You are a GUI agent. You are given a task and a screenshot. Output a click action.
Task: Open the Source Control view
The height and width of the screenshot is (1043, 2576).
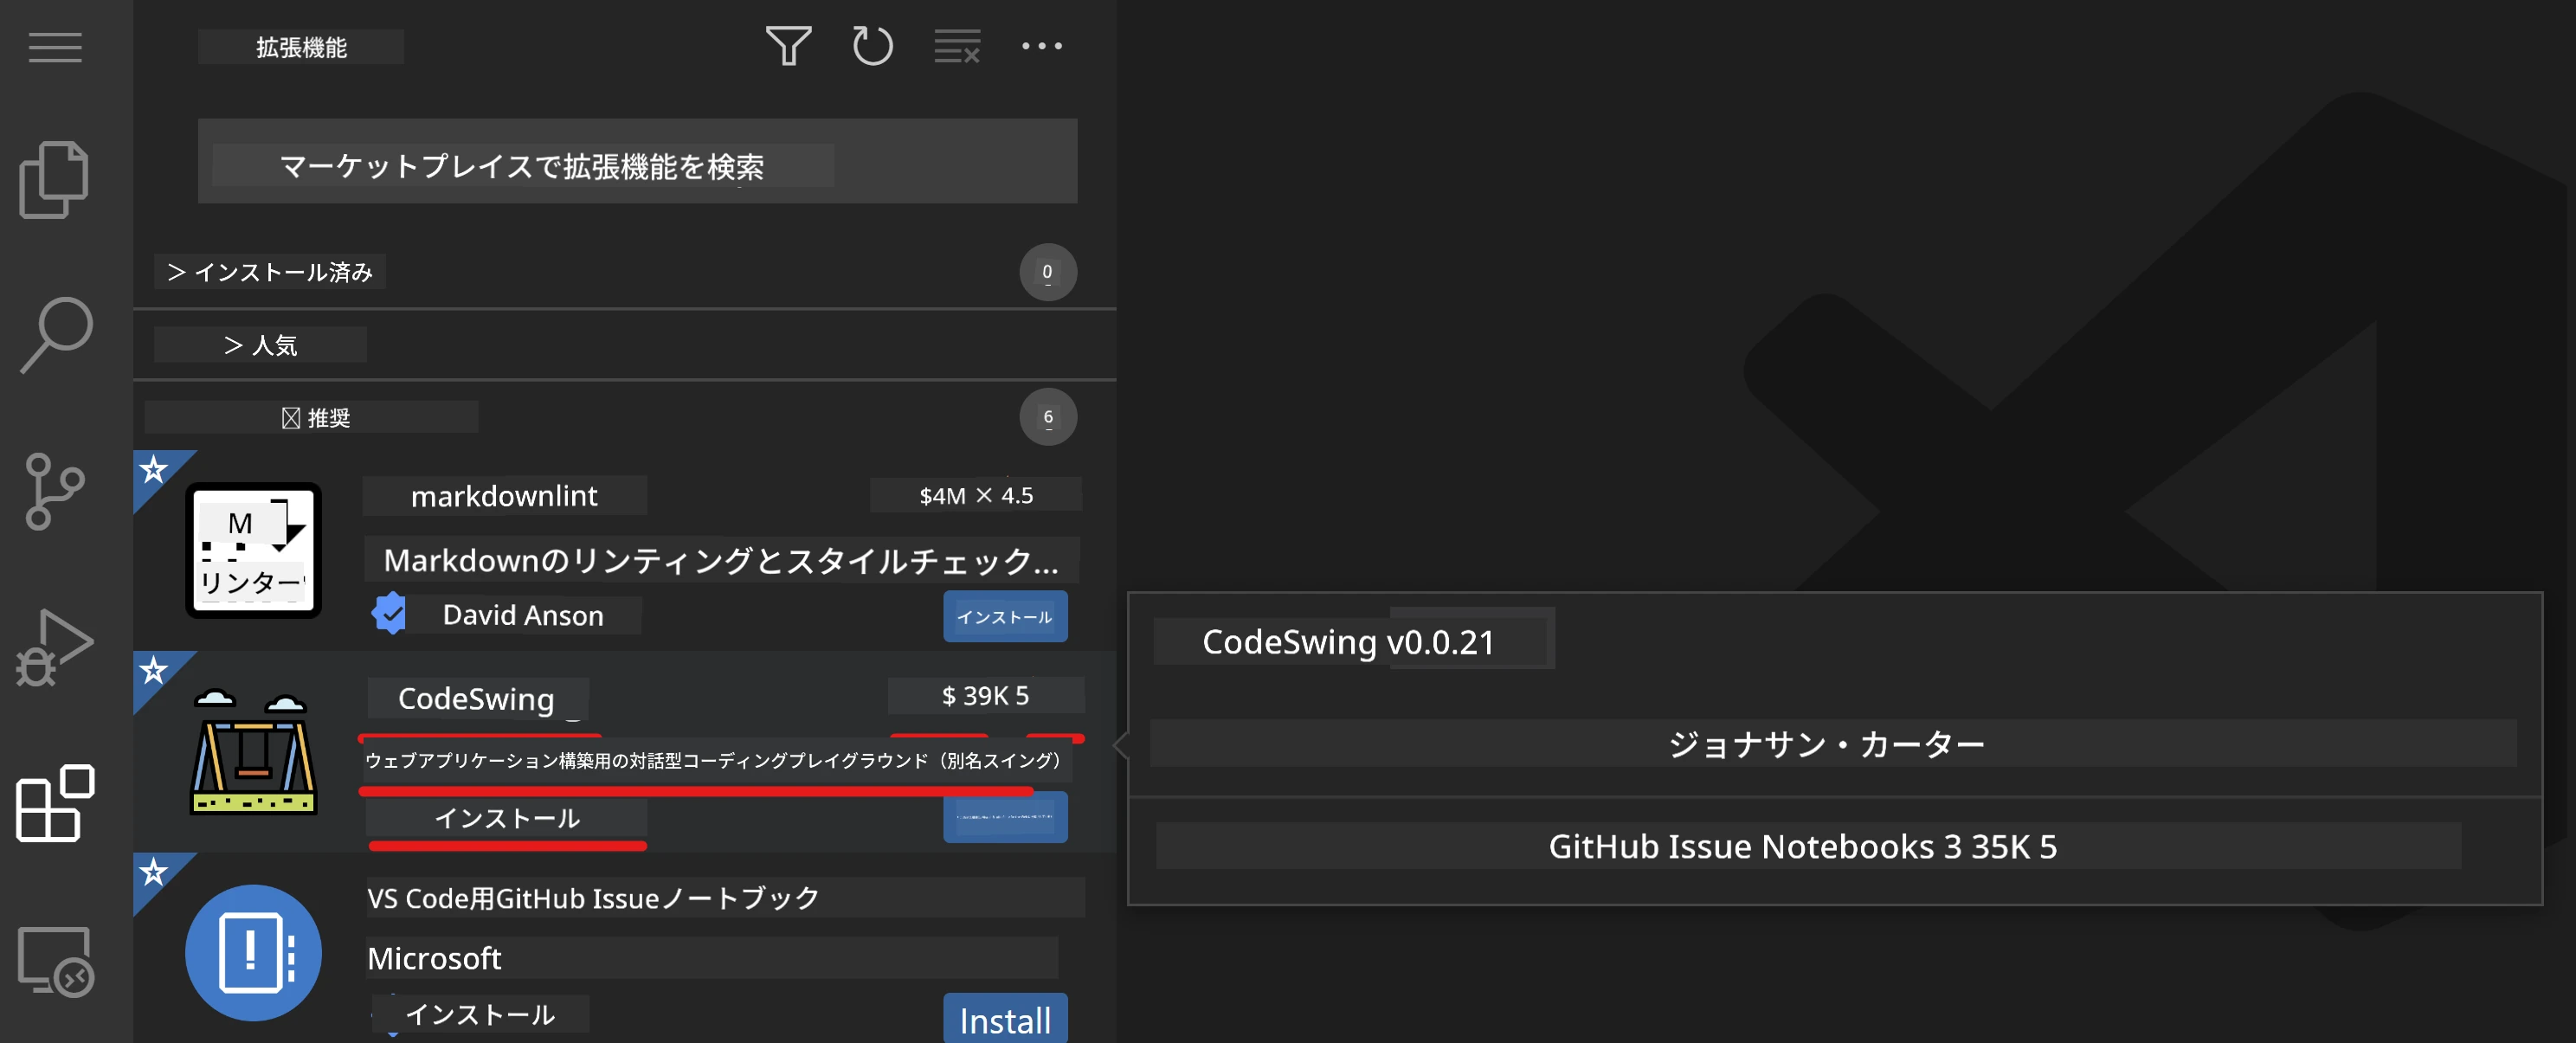(x=55, y=491)
